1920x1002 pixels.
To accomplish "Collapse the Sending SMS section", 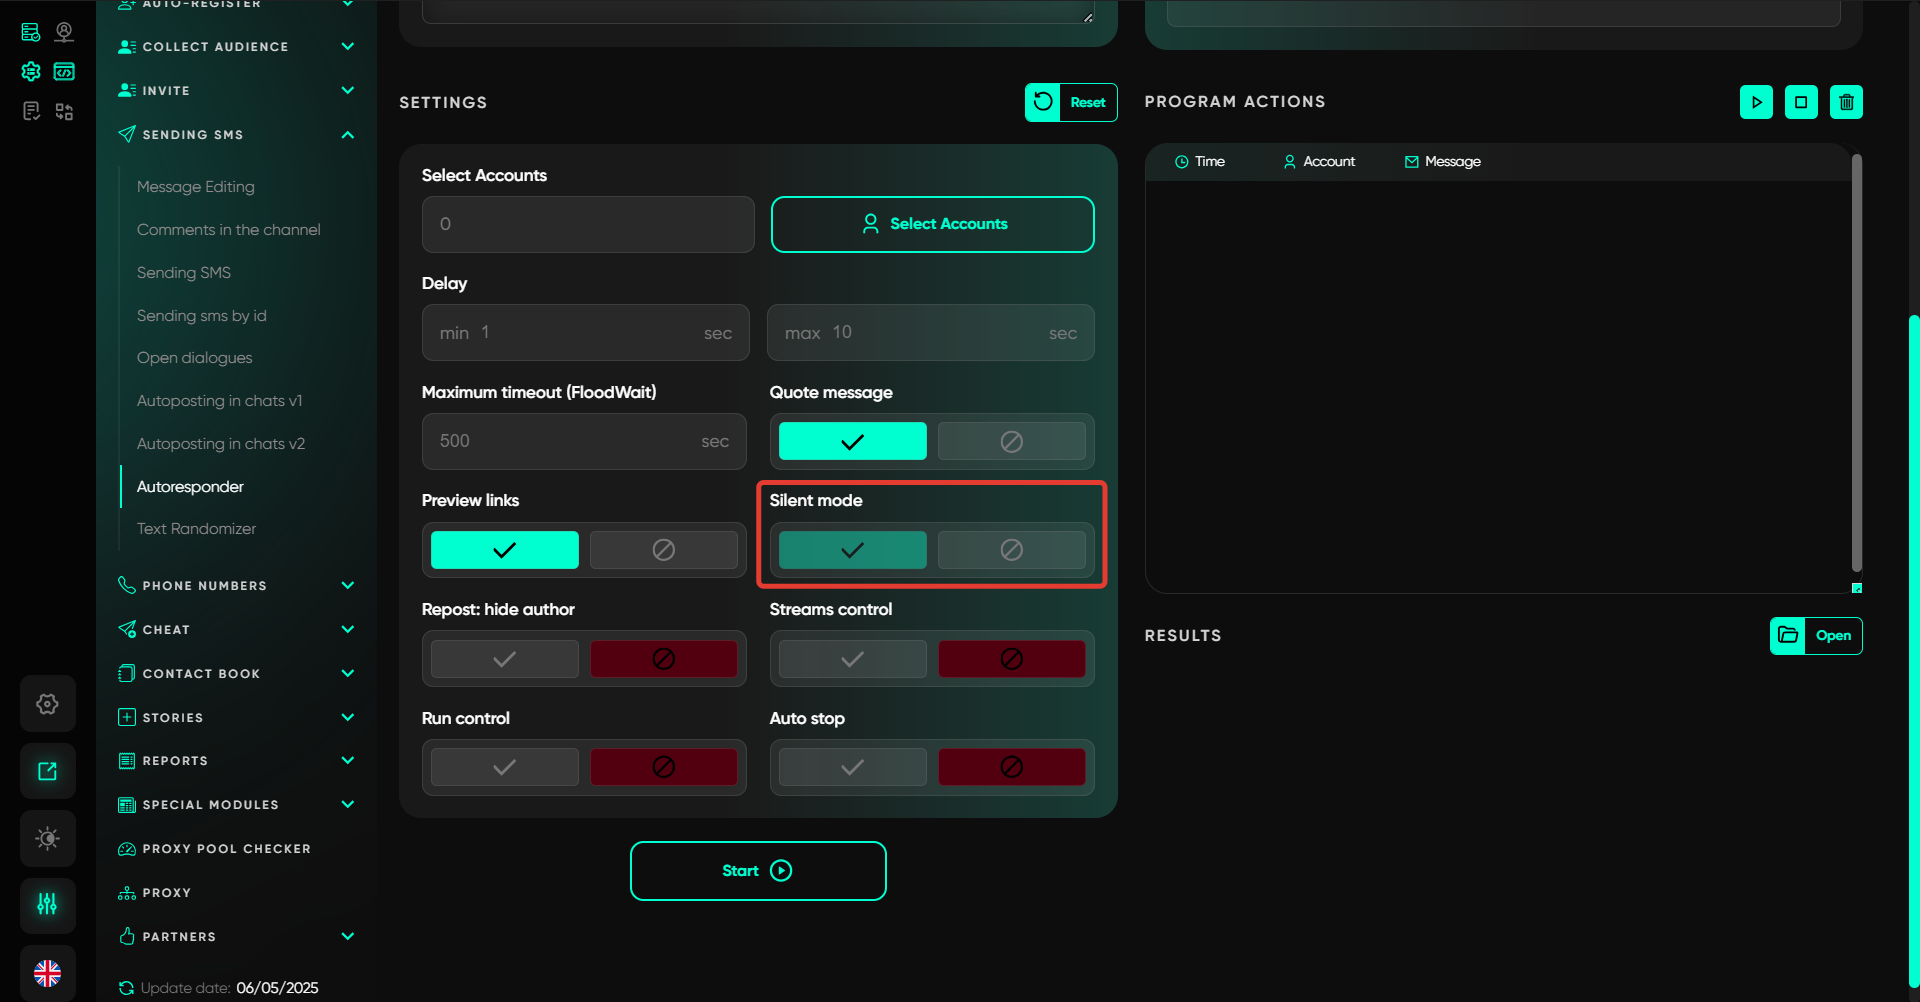I will 347,135.
